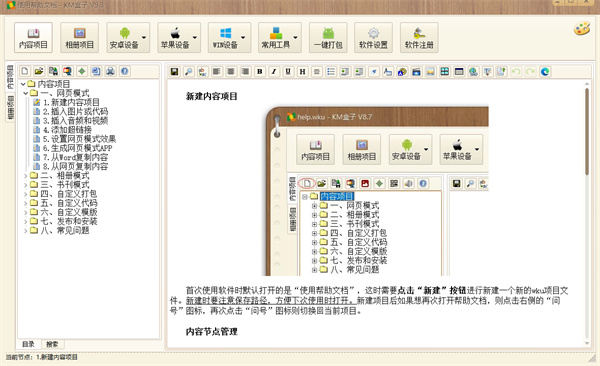Toggle bold formatting

(260, 72)
